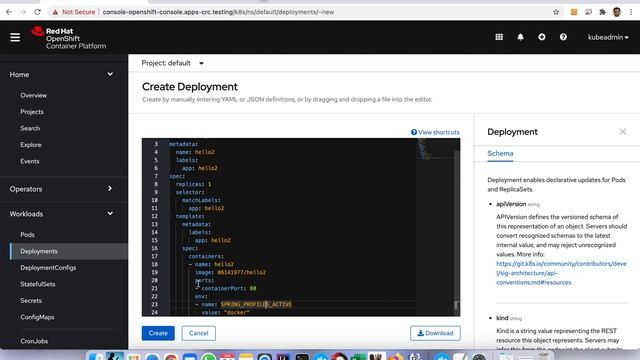Click the orange browser extension icon
640x360 pixels.
(x=574, y=12)
